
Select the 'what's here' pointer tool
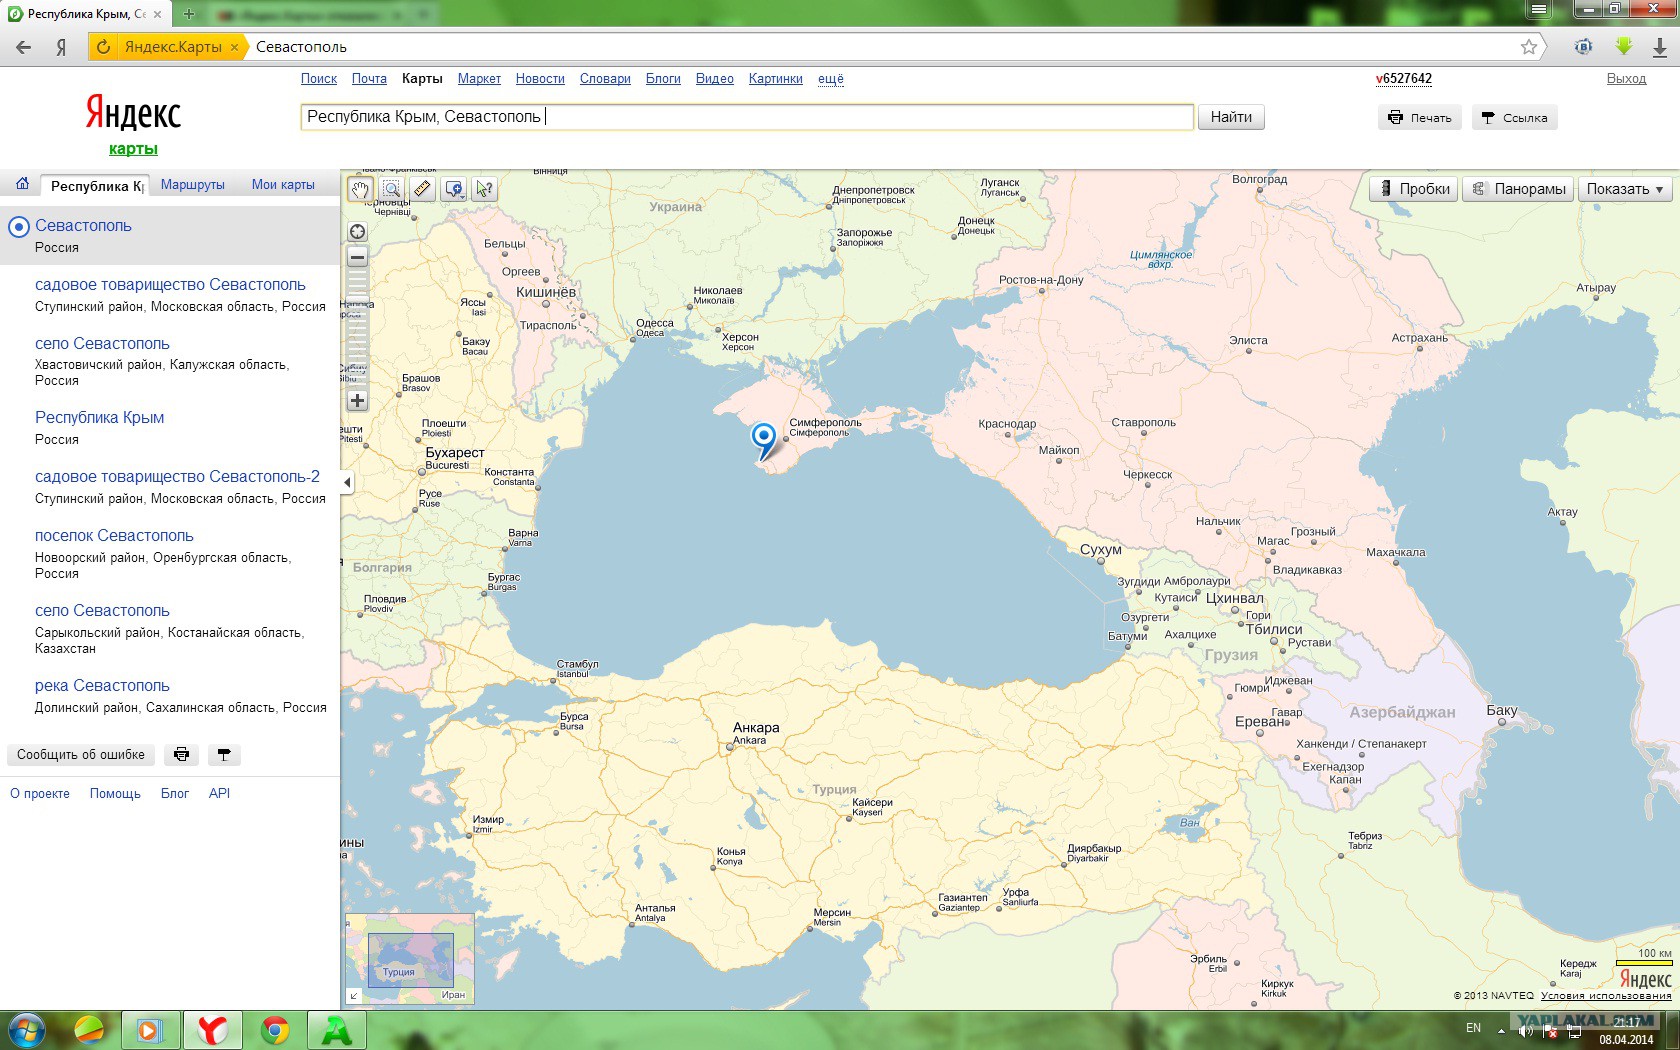click(x=485, y=189)
